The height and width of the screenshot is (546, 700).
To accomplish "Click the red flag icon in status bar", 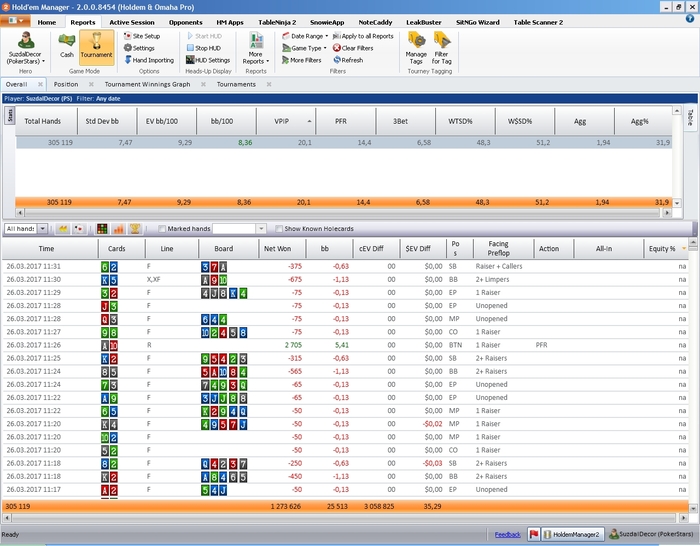I will coord(533,534).
